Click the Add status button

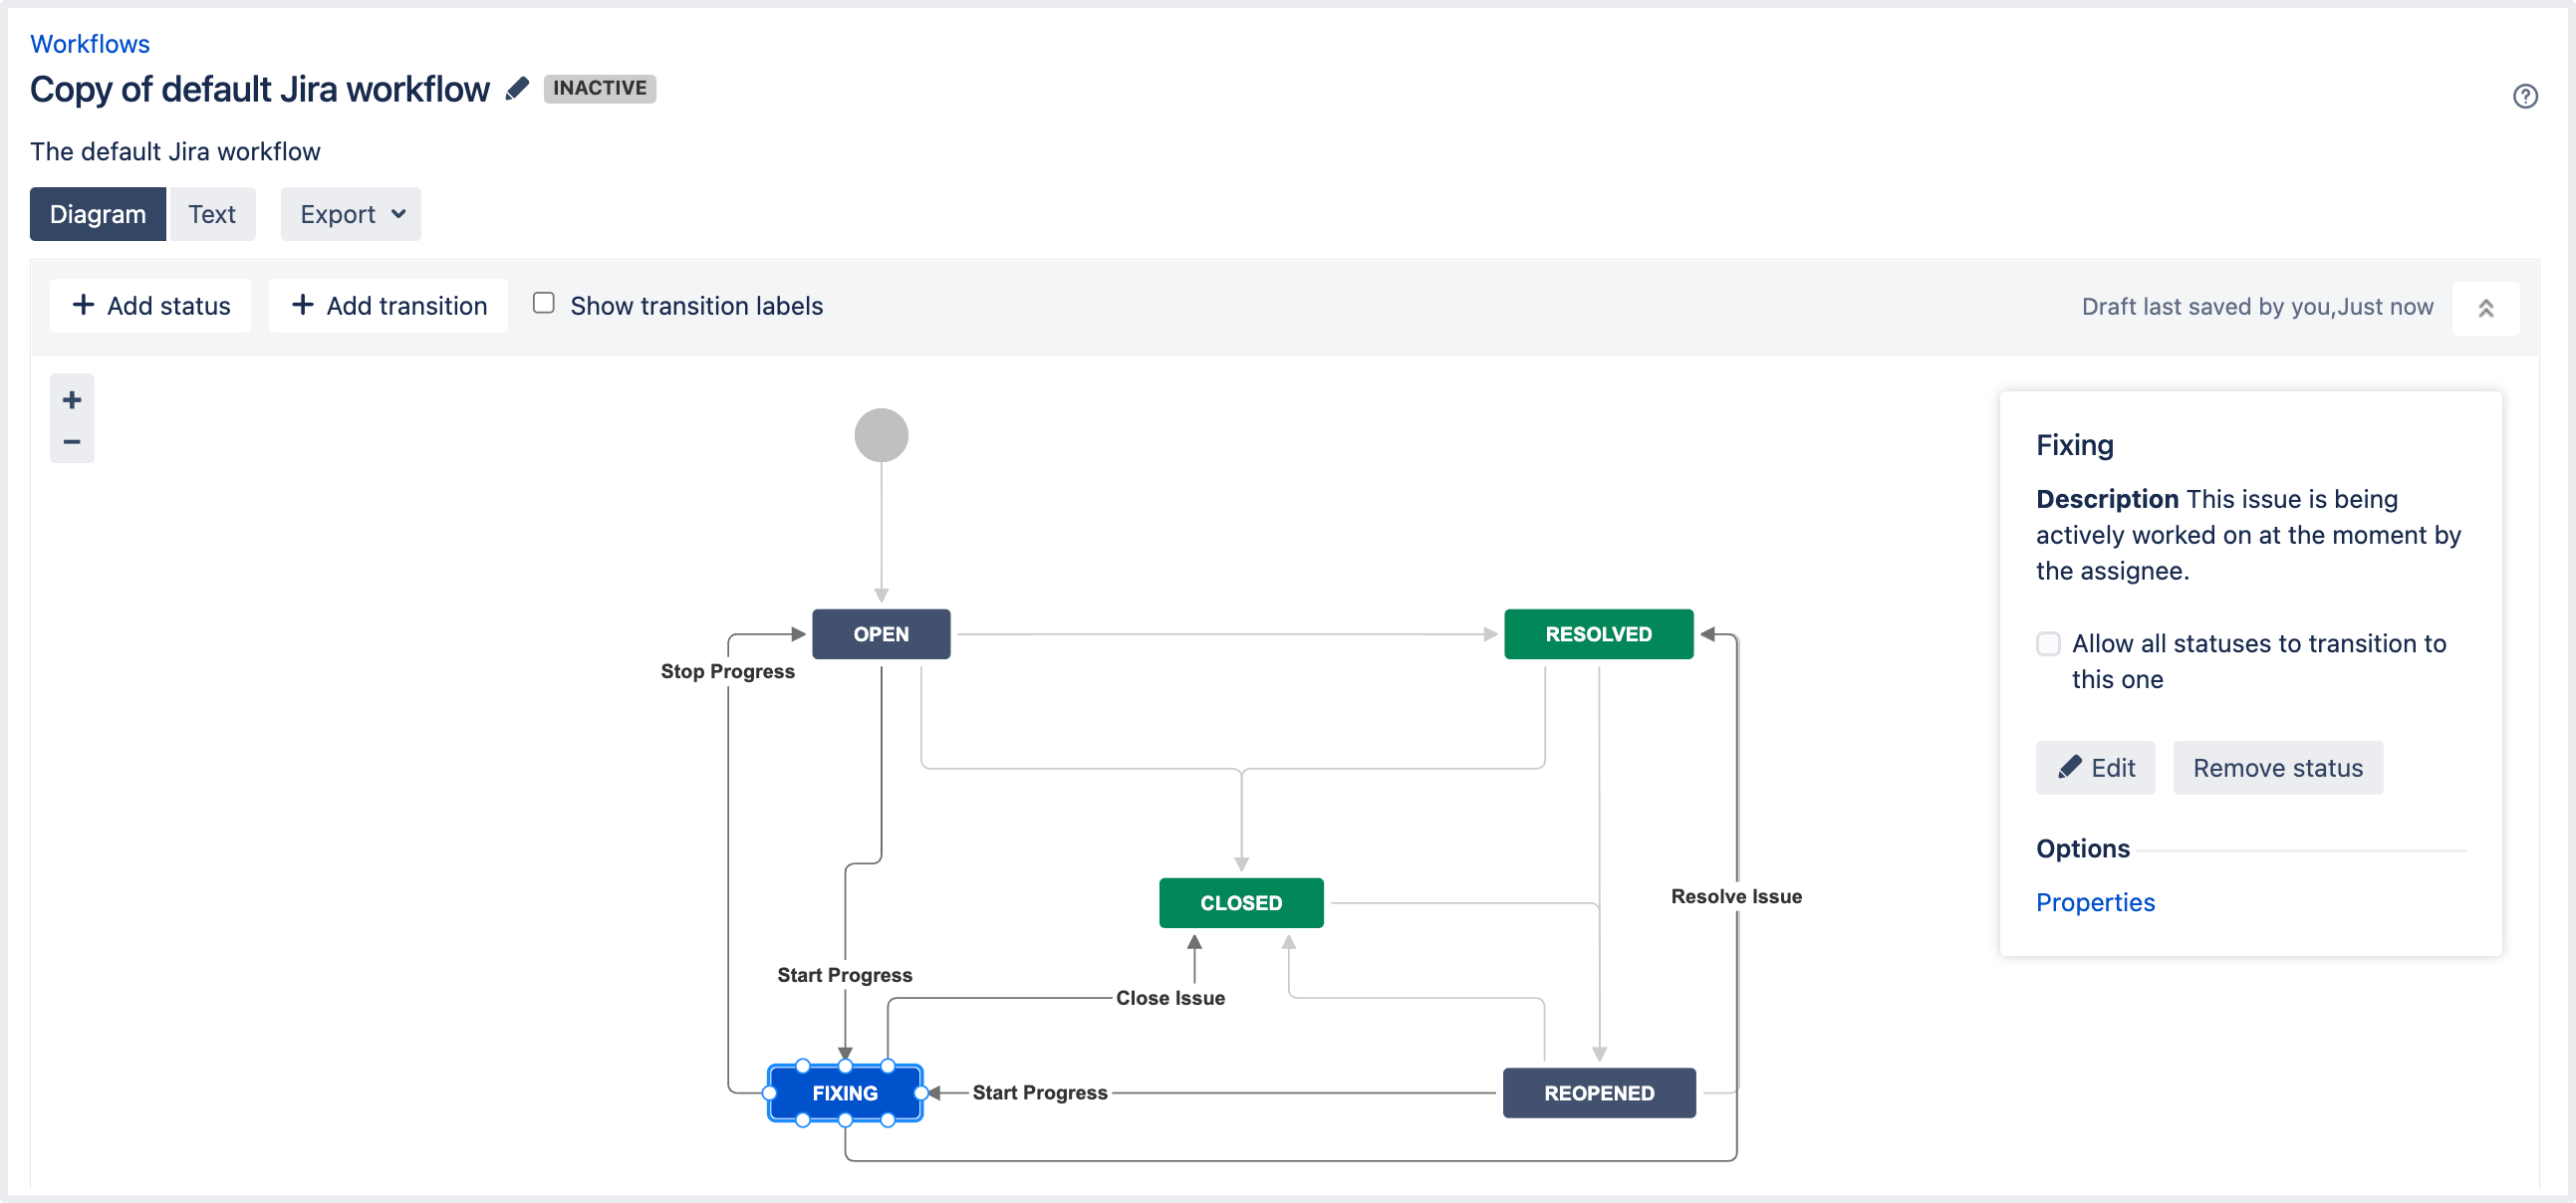point(151,306)
